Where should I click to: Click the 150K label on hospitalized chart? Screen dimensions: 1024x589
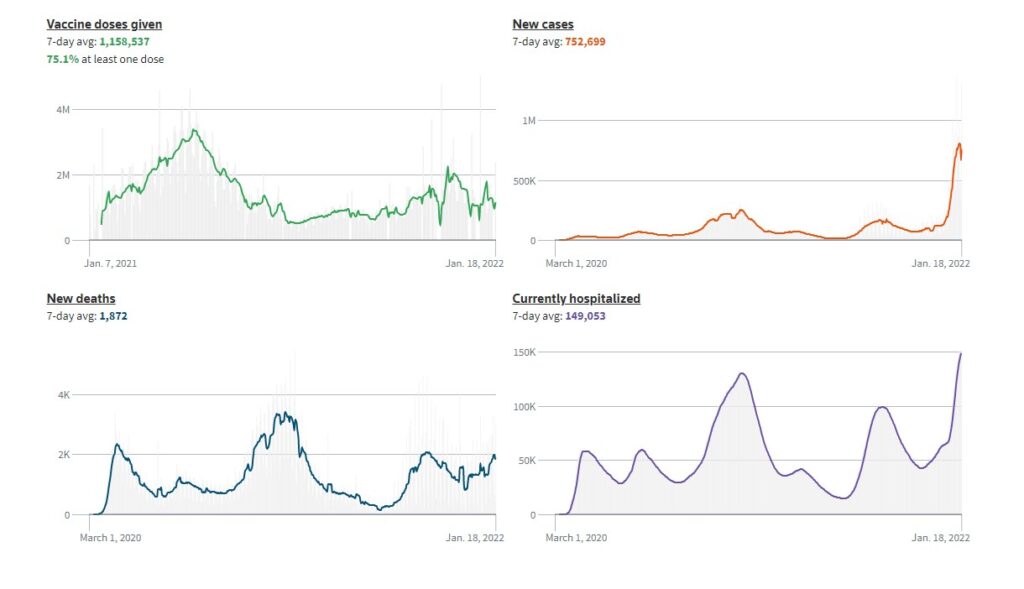click(x=526, y=352)
